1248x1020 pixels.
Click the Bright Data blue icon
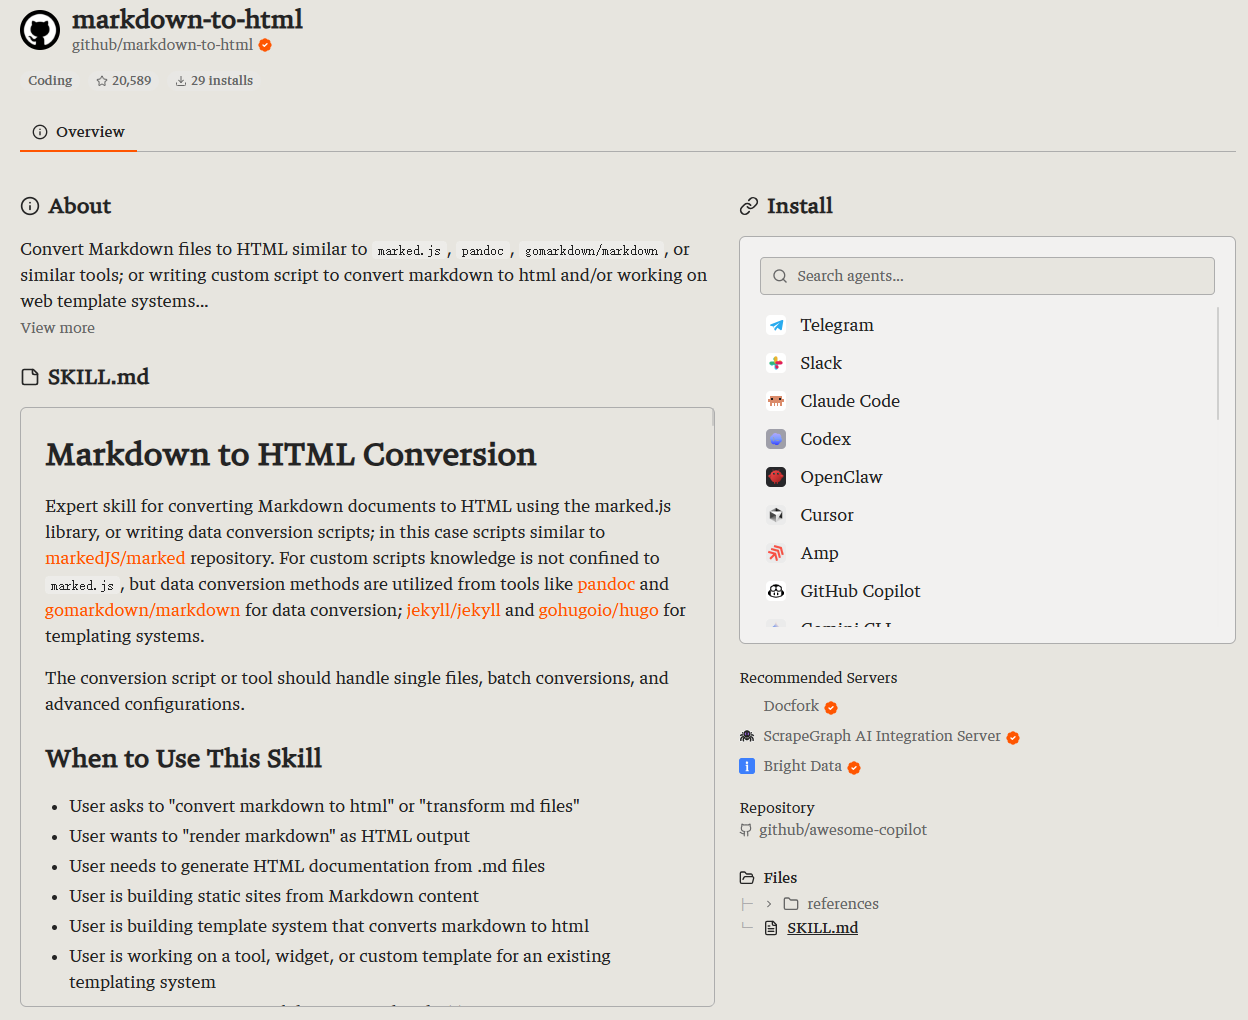(x=747, y=766)
